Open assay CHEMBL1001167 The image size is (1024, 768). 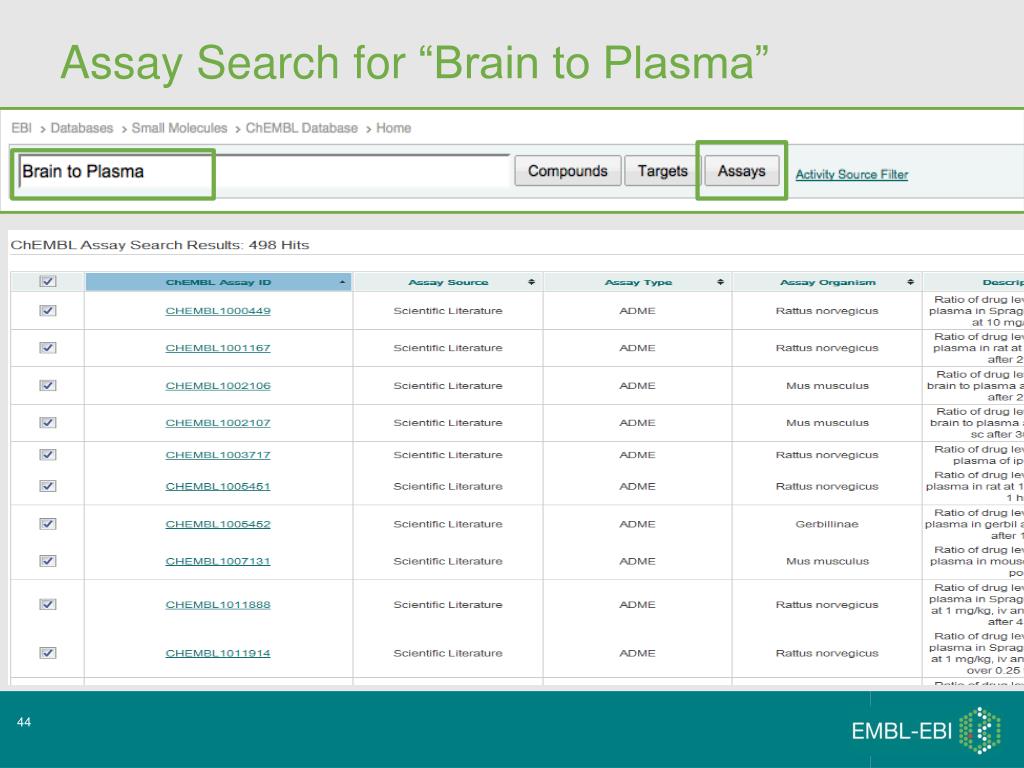218,348
